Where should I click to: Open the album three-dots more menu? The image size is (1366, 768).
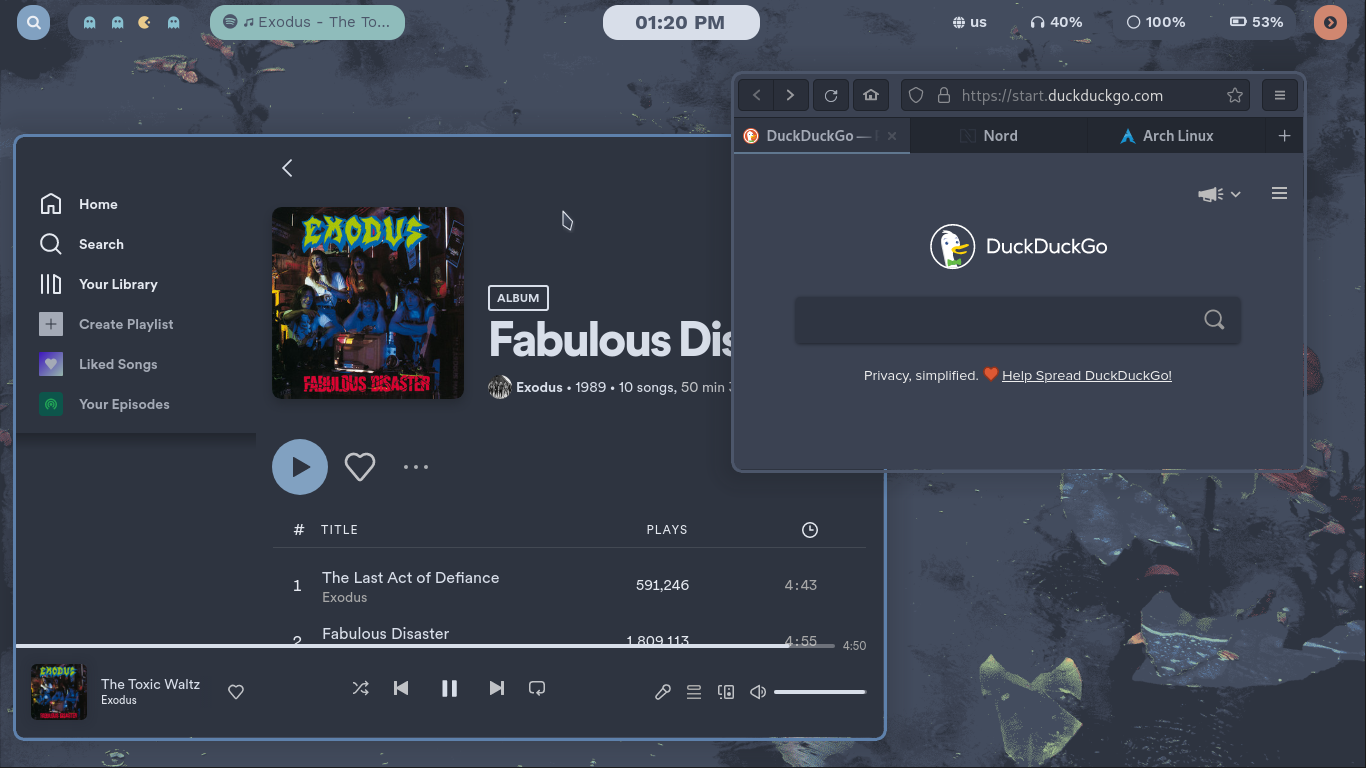pos(416,467)
